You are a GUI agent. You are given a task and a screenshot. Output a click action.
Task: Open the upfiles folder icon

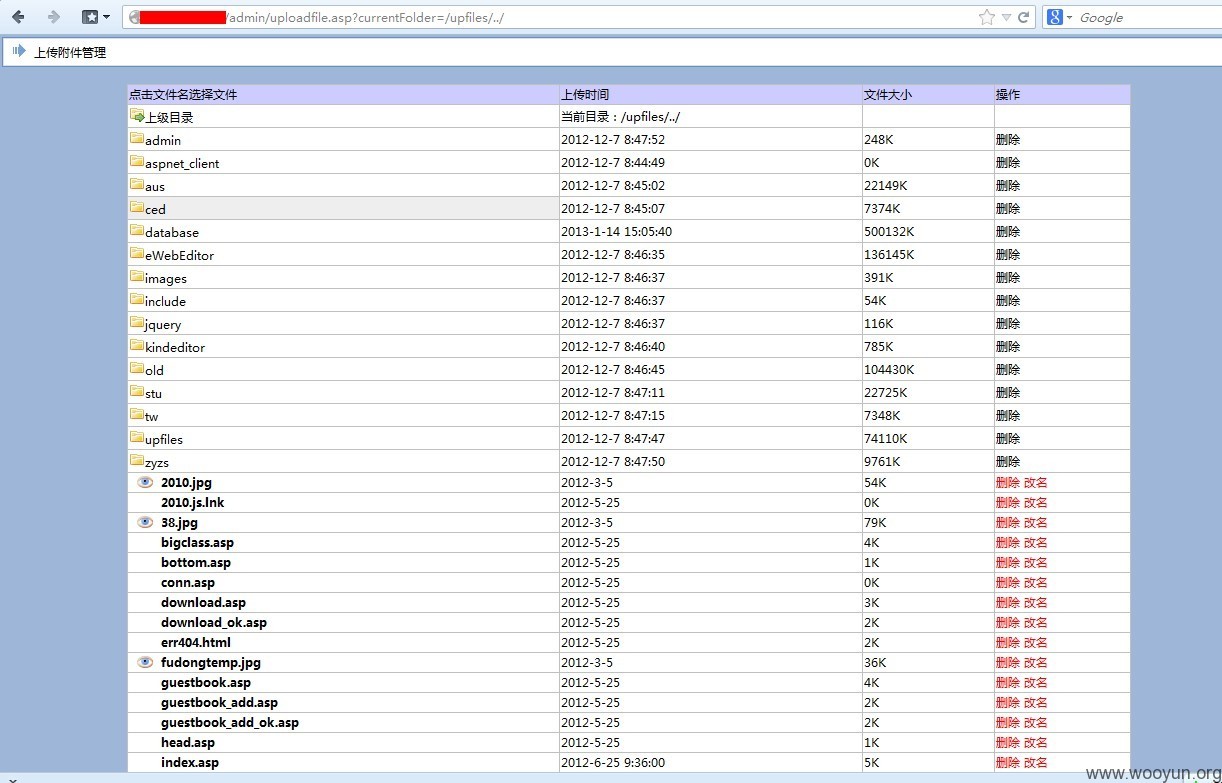[137, 438]
